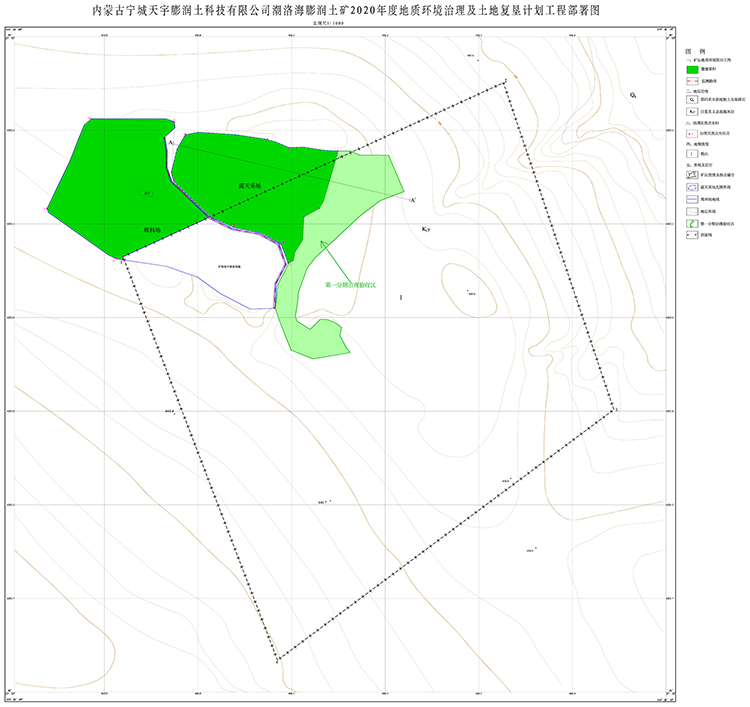Click the small boxed label inside stockpile area
The height and width of the screenshot is (707, 750).
(146, 193)
